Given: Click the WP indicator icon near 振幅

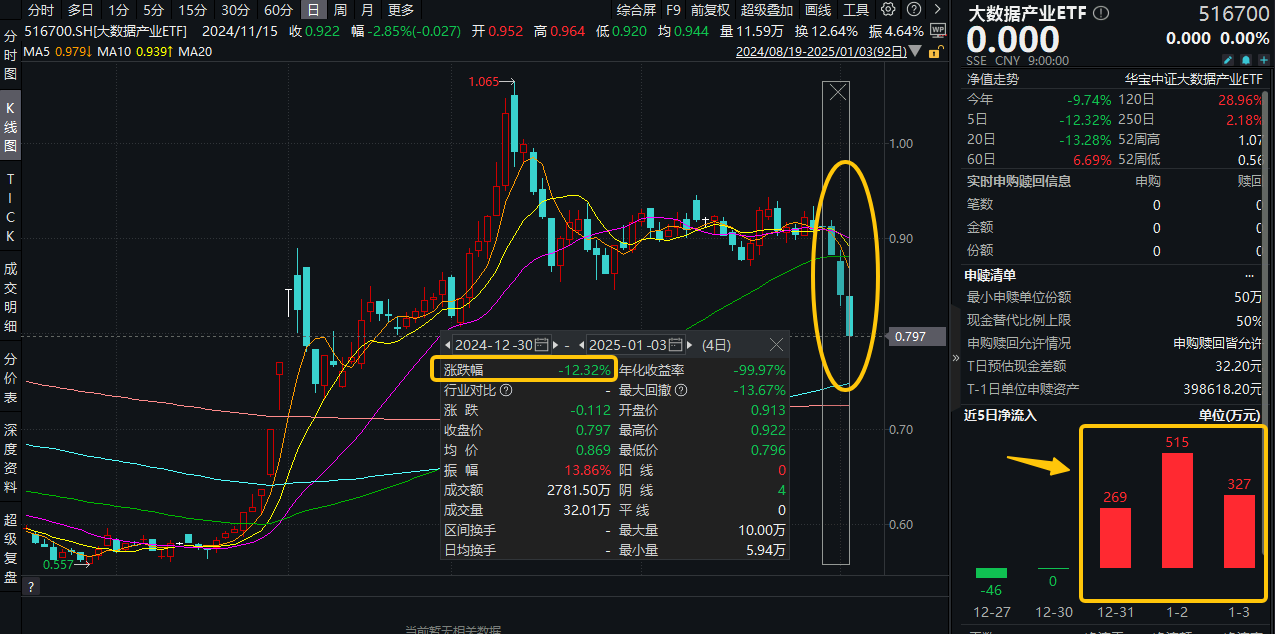Looking at the screenshot, I should tap(937, 30).
